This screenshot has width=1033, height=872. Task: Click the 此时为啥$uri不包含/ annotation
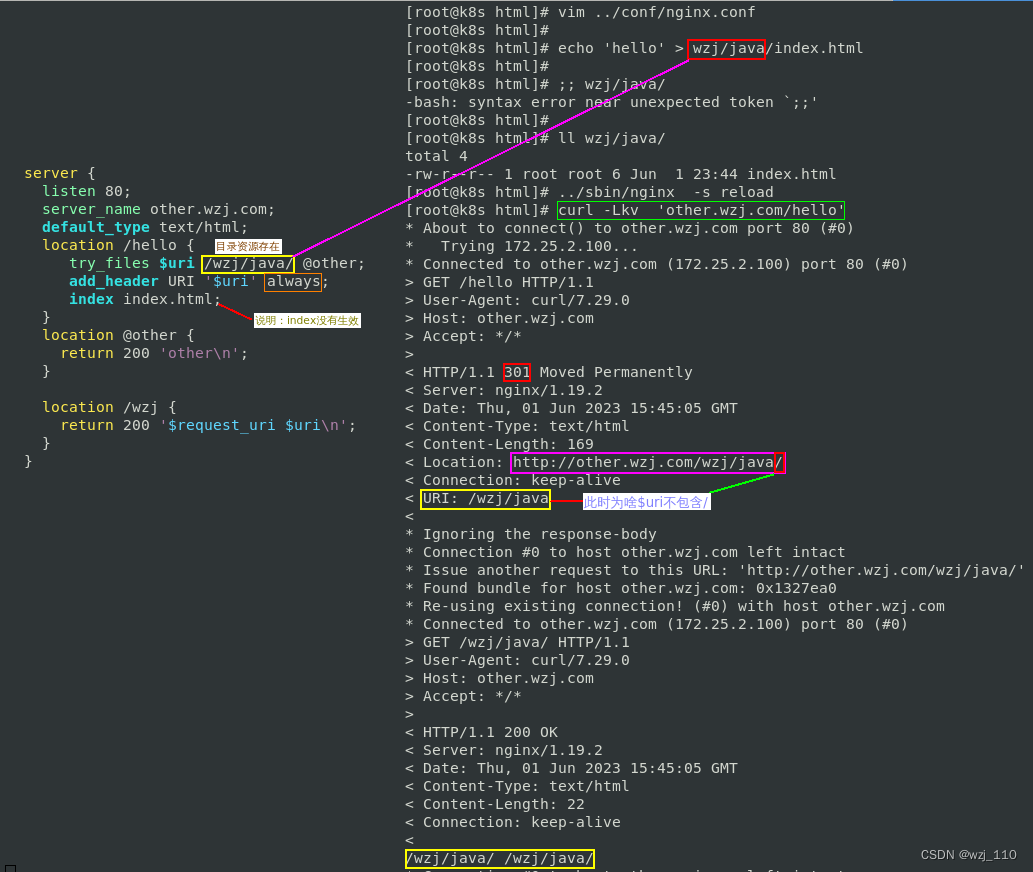pyautogui.click(x=646, y=500)
